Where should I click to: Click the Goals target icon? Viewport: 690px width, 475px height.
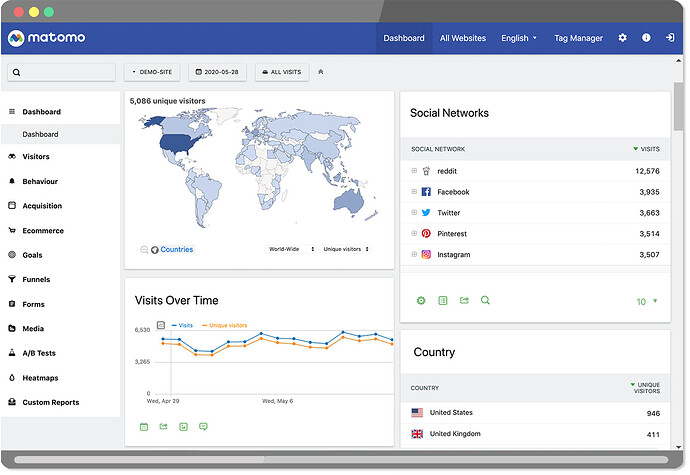[12, 255]
